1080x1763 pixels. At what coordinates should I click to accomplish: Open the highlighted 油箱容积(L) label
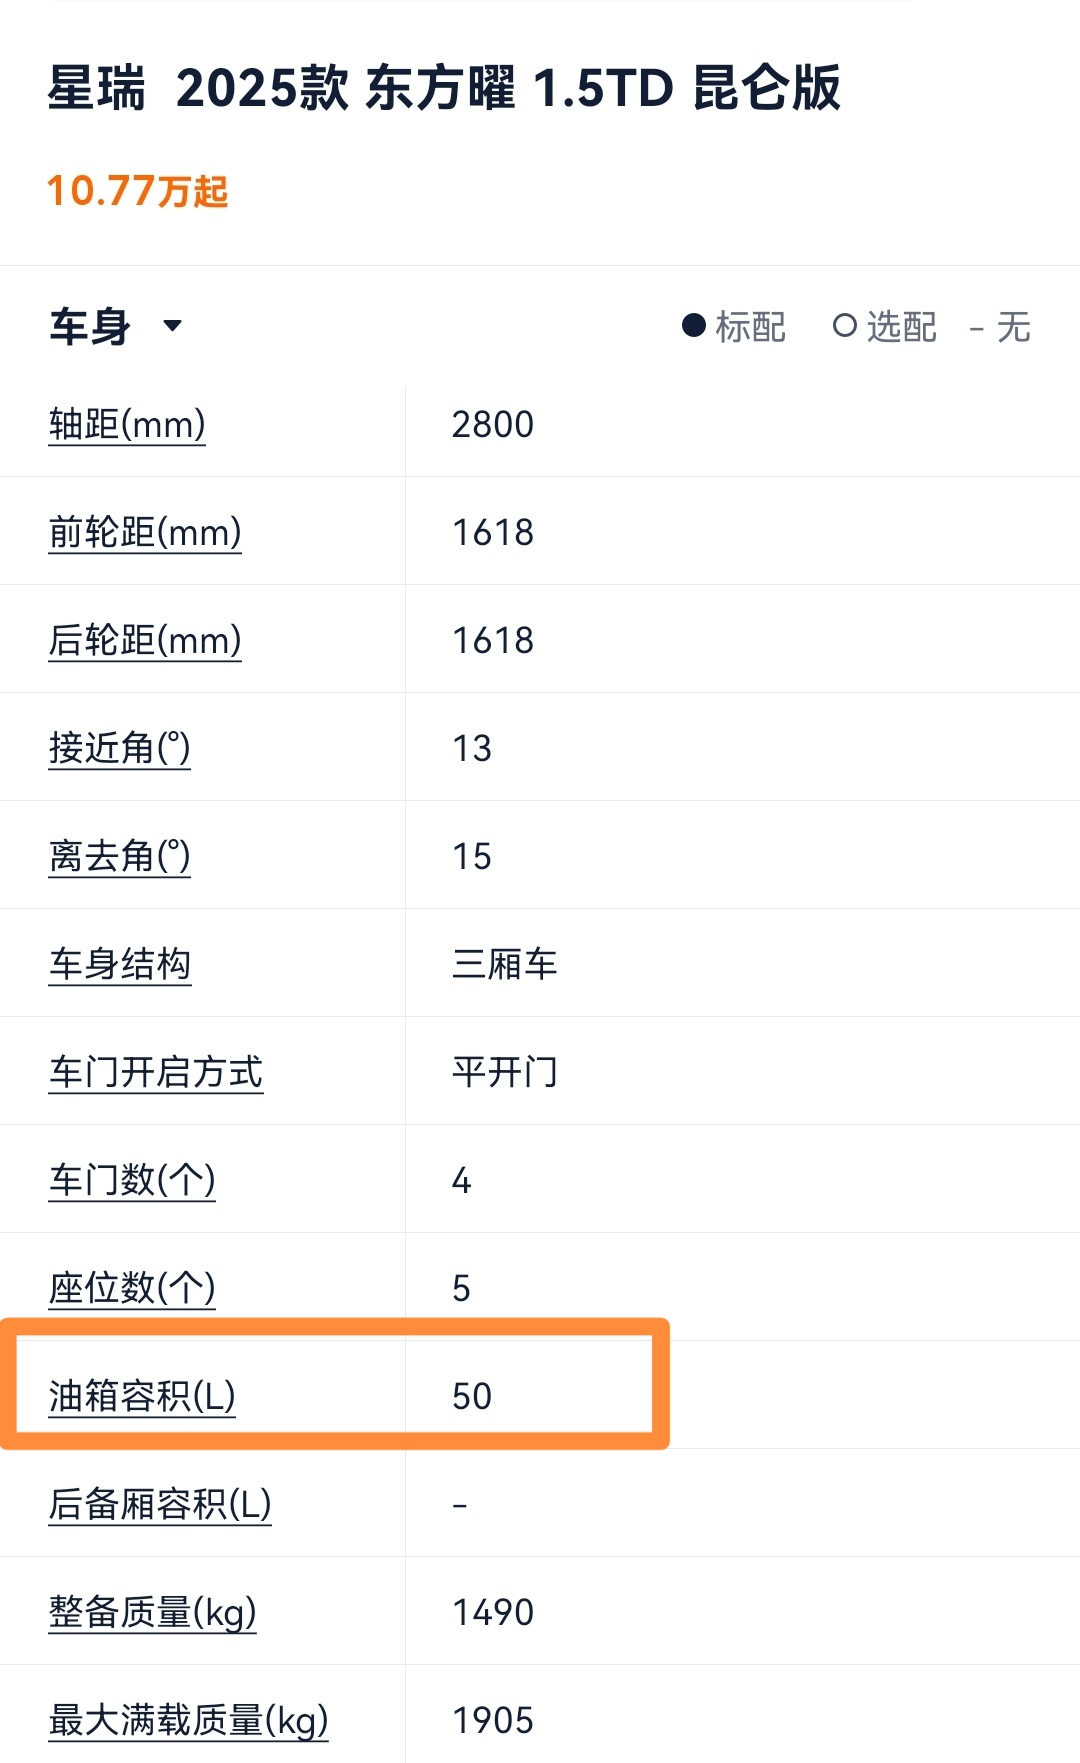click(x=142, y=1396)
